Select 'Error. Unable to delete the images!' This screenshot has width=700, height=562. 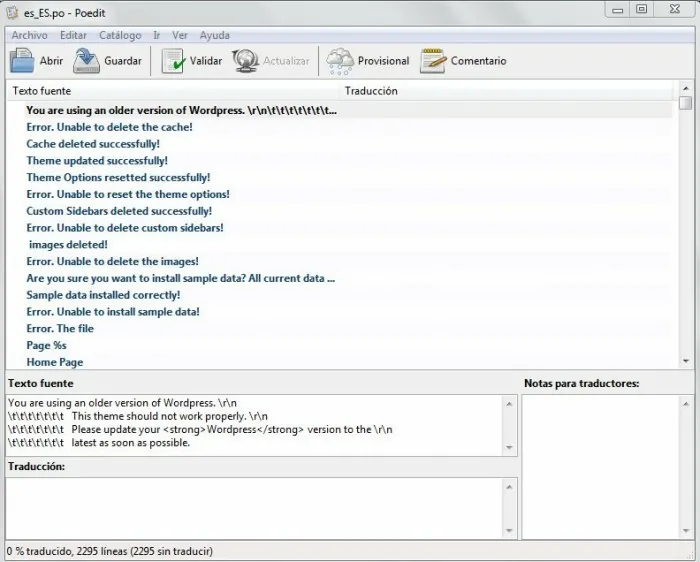[339, 262]
